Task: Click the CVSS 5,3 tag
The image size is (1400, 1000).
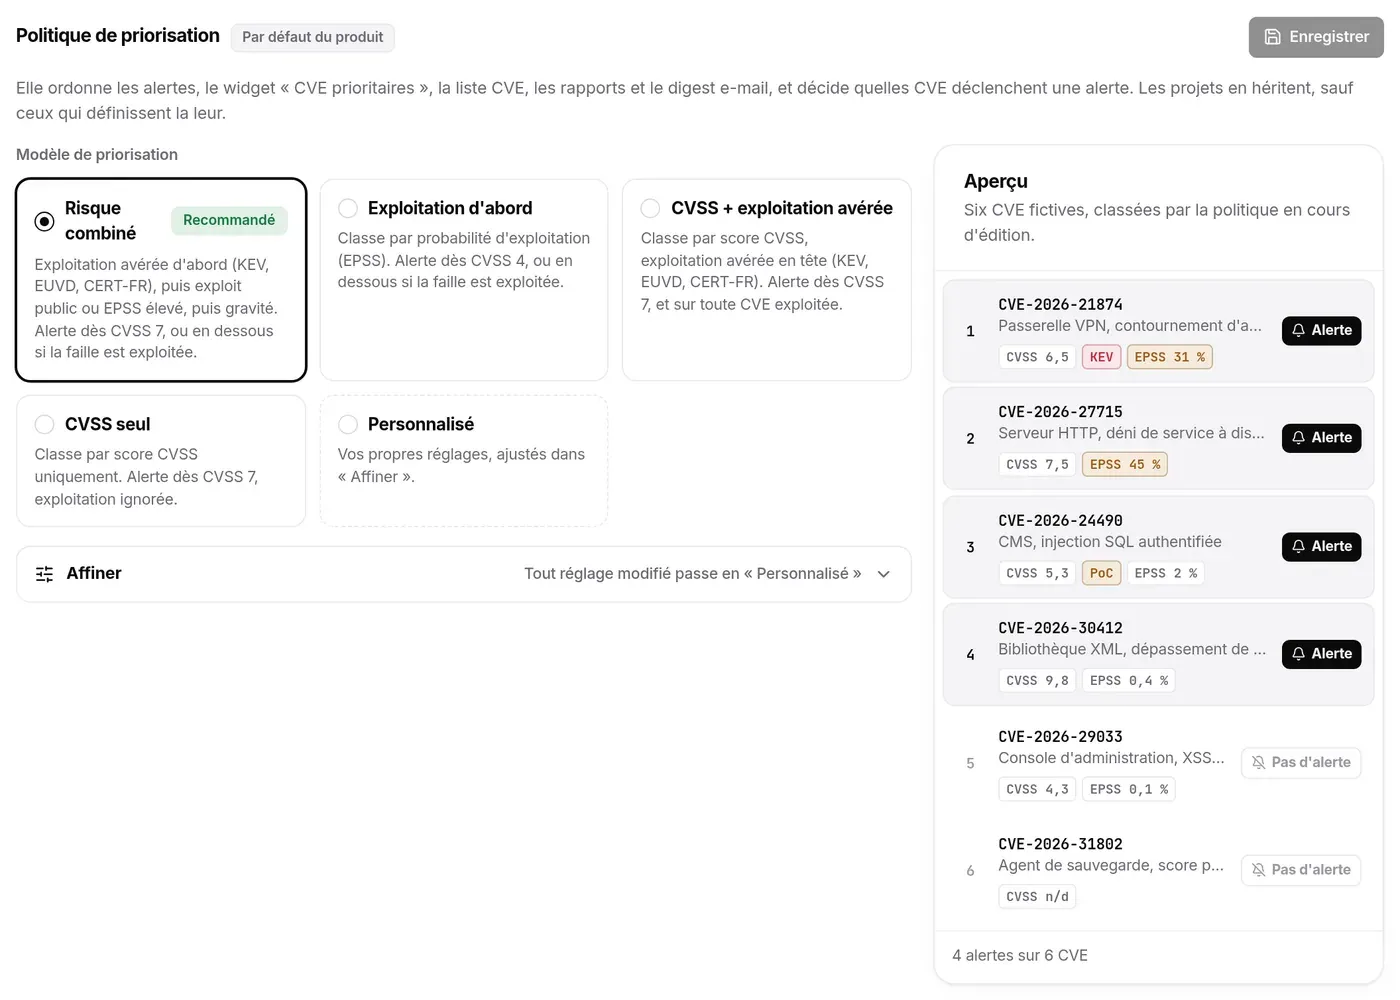Action: click(x=1037, y=573)
